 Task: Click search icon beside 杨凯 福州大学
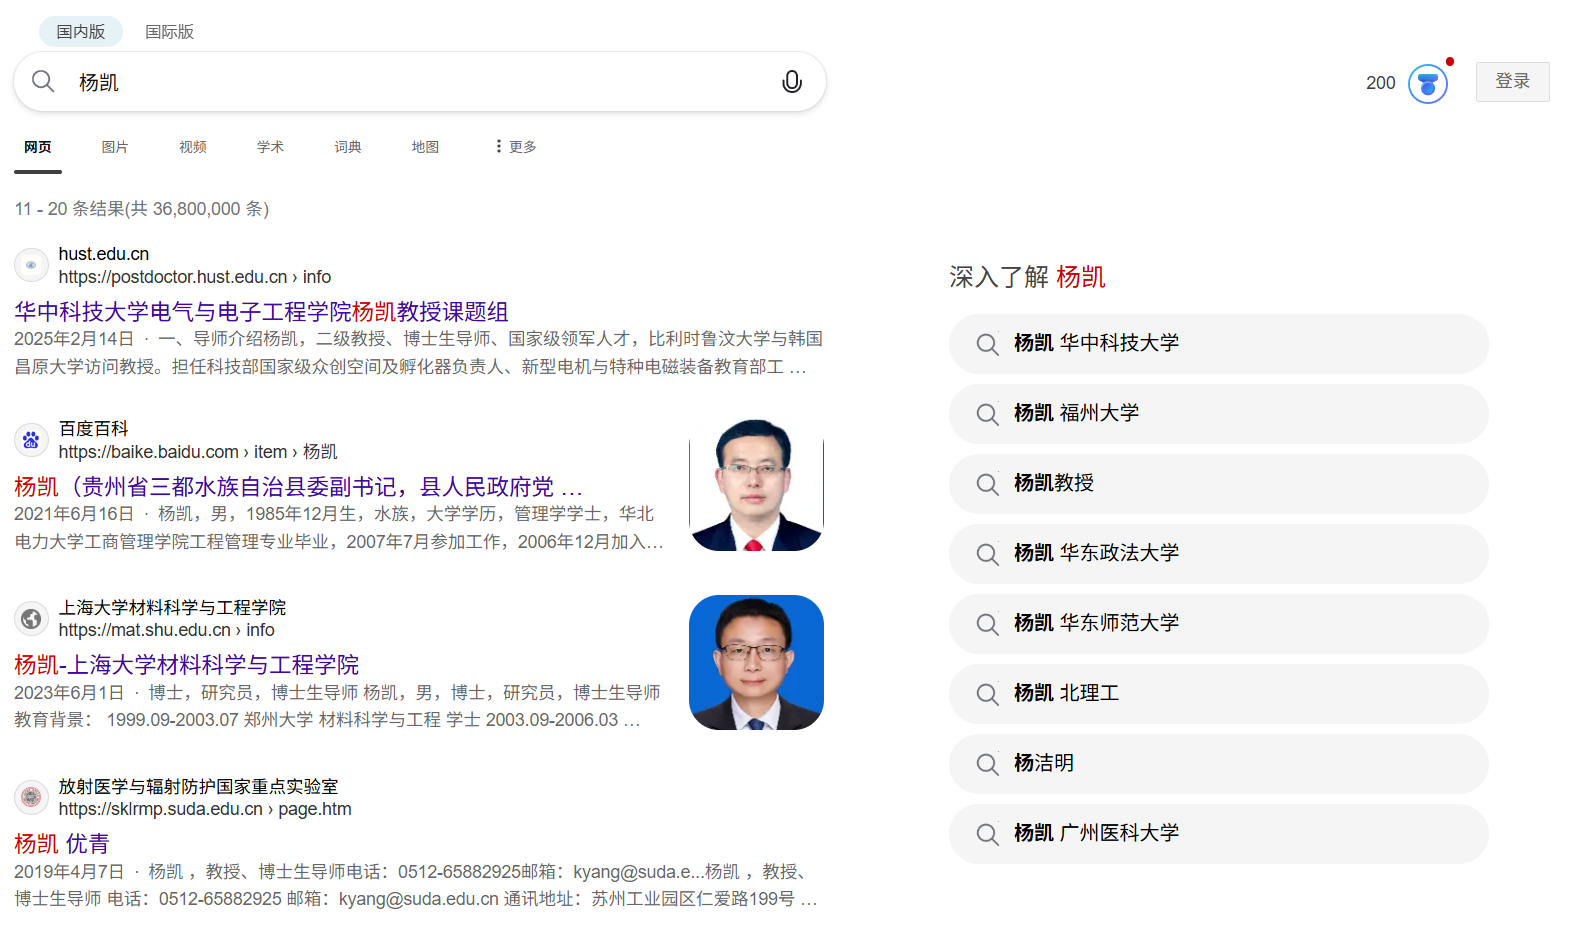pos(987,414)
